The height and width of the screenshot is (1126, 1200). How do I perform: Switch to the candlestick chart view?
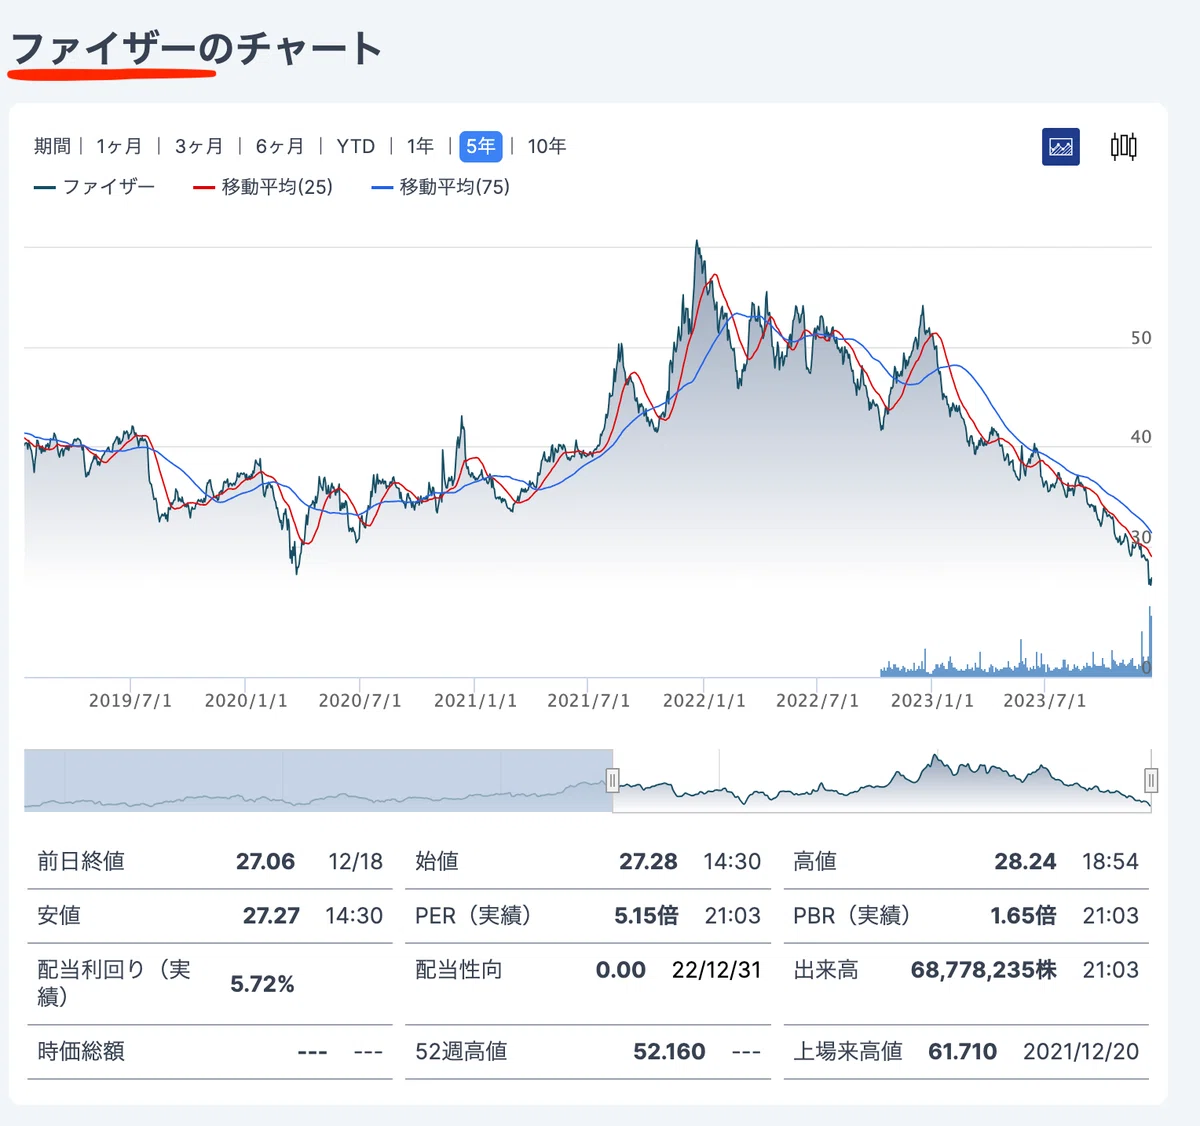(x=1123, y=147)
